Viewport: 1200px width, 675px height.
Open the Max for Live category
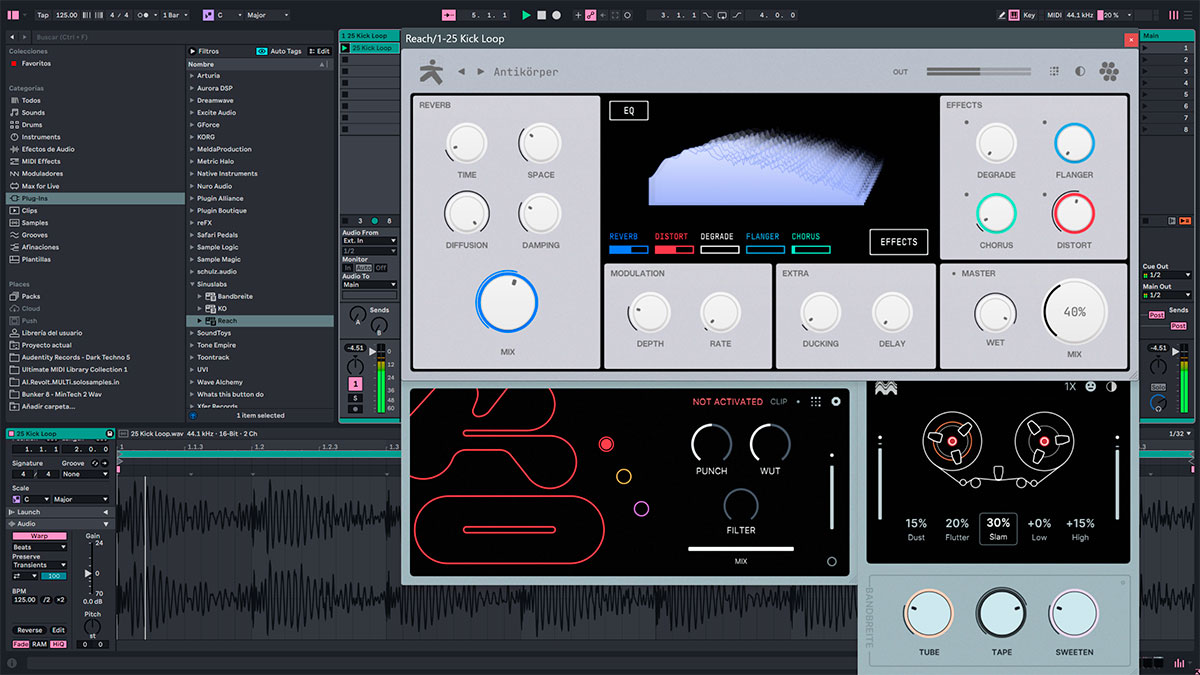click(40, 186)
